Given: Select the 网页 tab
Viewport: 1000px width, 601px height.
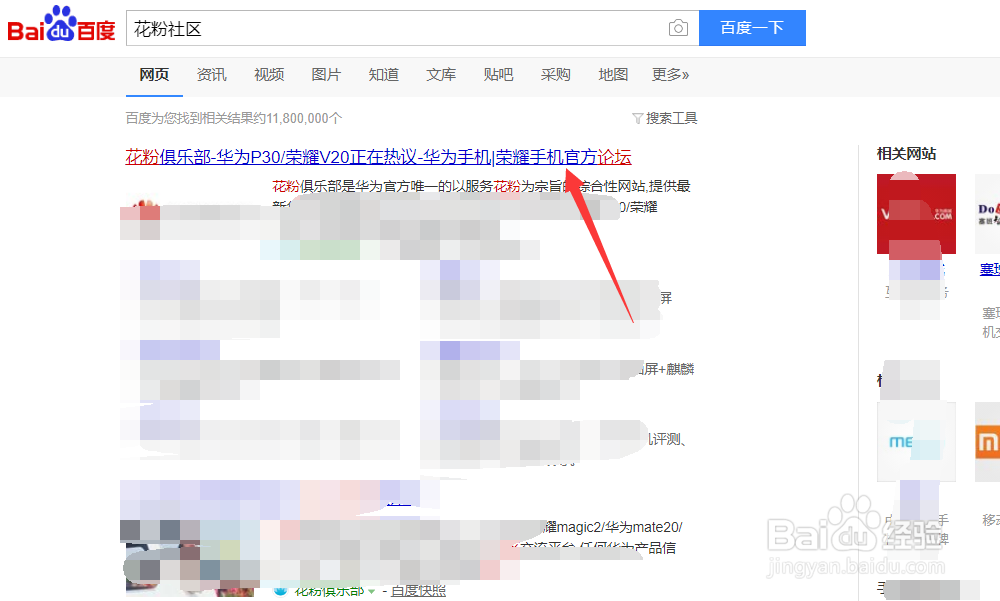Looking at the screenshot, I should 154,75.
